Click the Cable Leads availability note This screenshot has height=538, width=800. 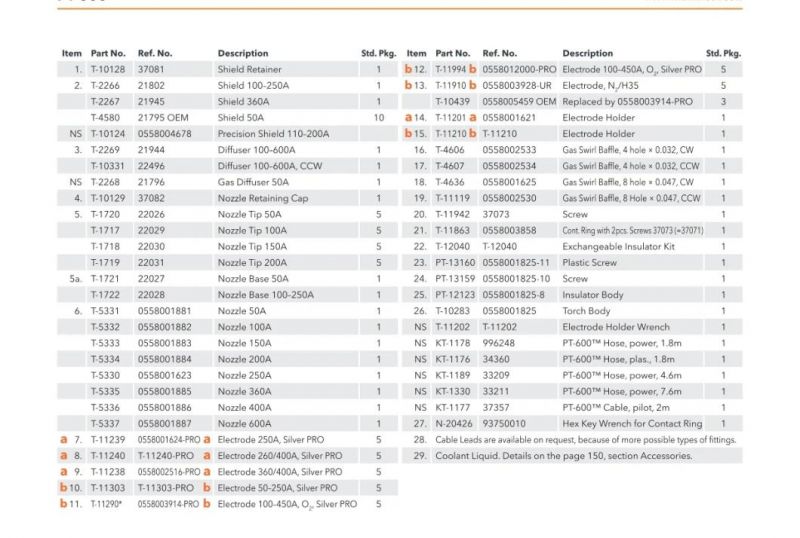tap(586, 439)
